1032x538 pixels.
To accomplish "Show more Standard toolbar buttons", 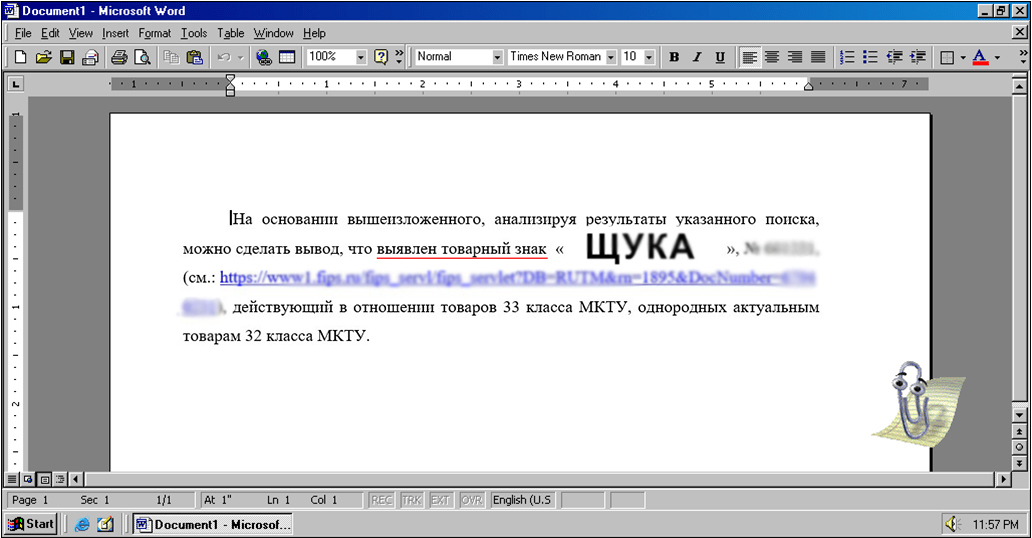I will pos(399,57).
